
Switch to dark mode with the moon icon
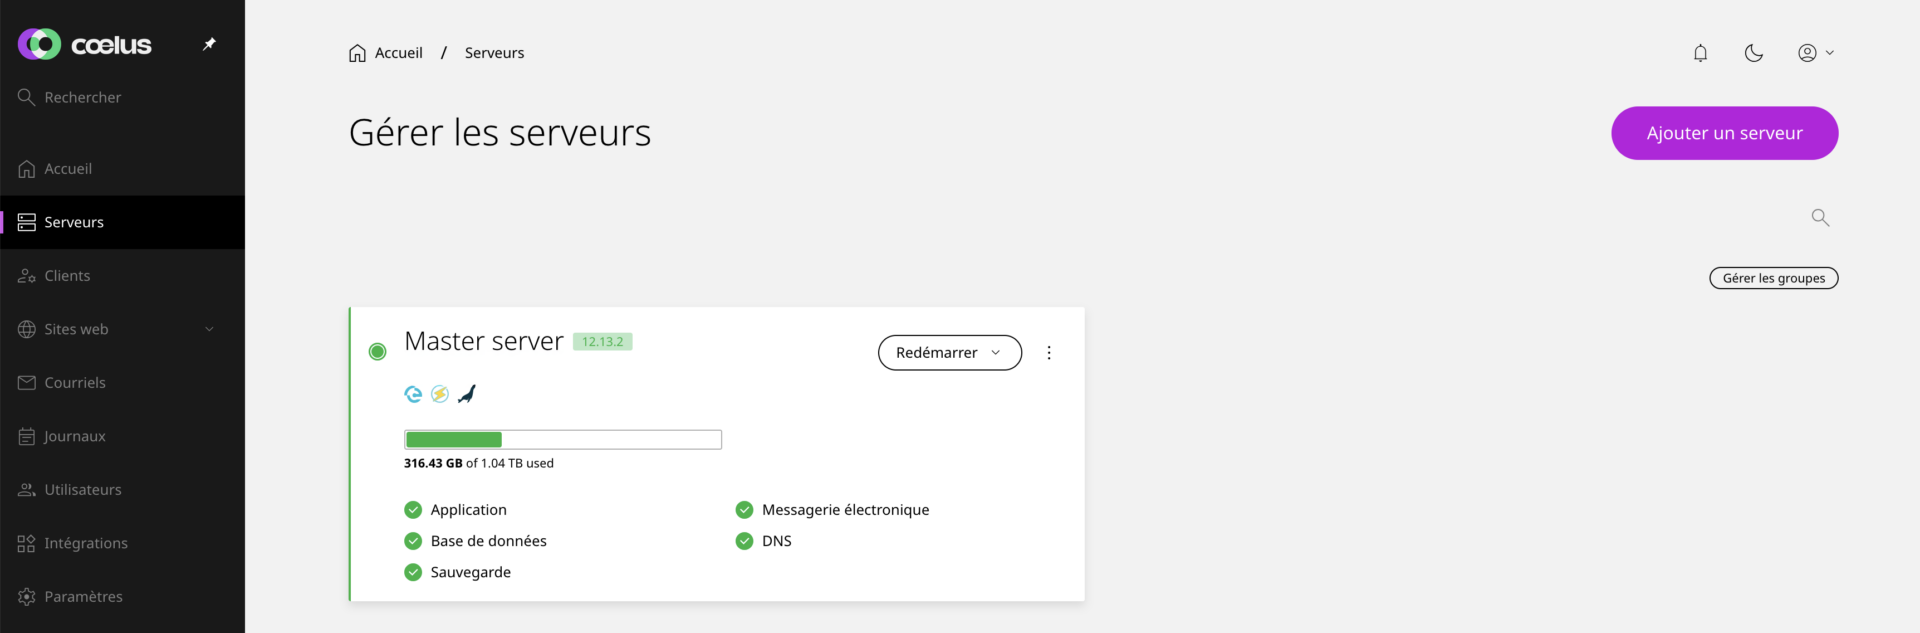(1753, 53)
